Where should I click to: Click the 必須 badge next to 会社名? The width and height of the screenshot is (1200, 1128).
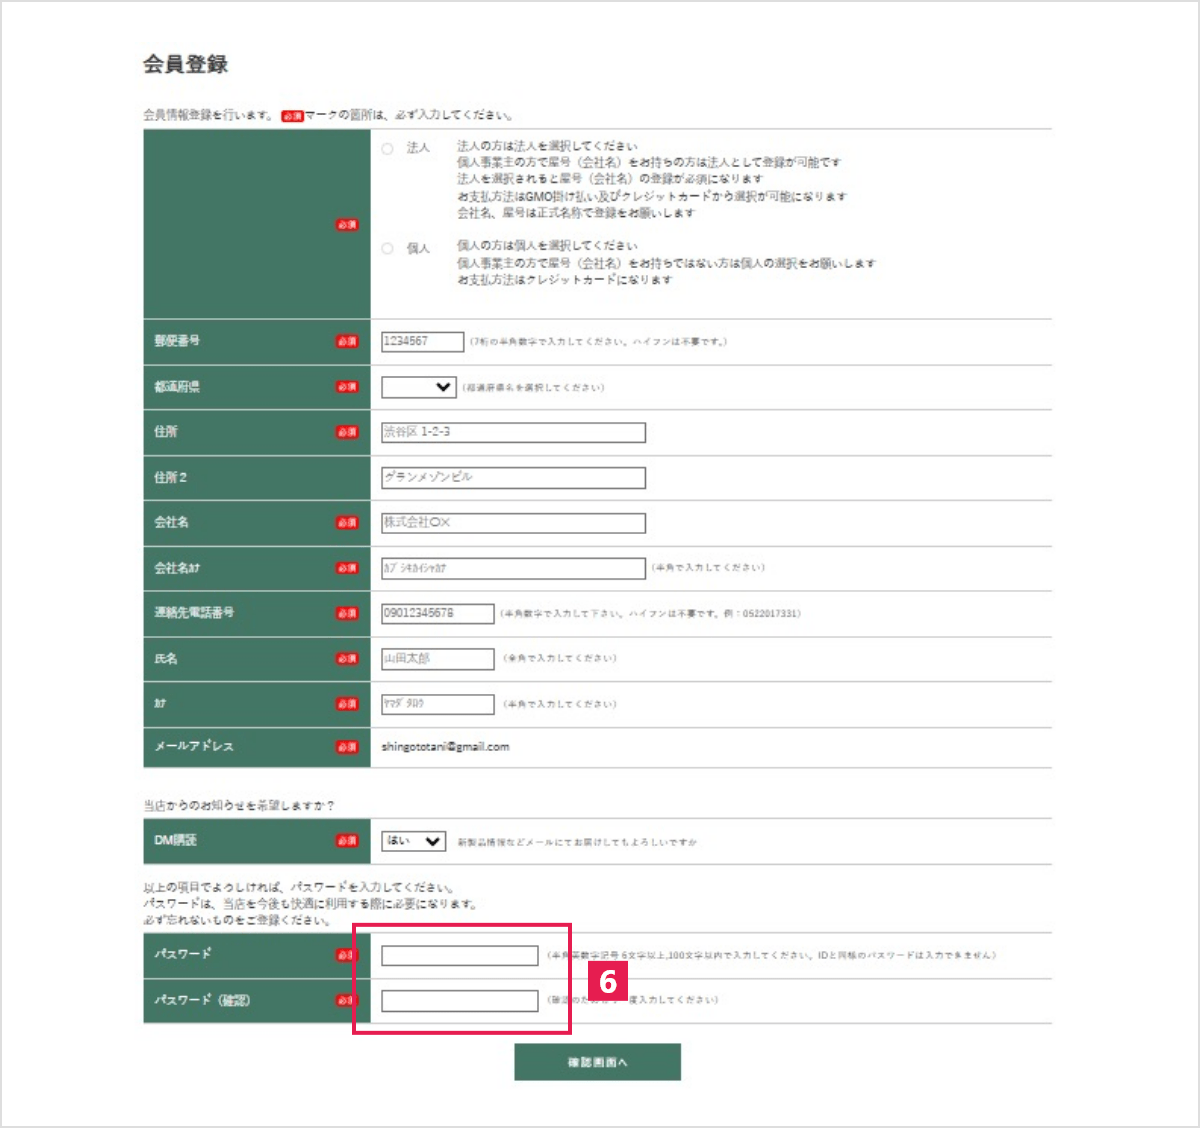click(x=347, y=523)
